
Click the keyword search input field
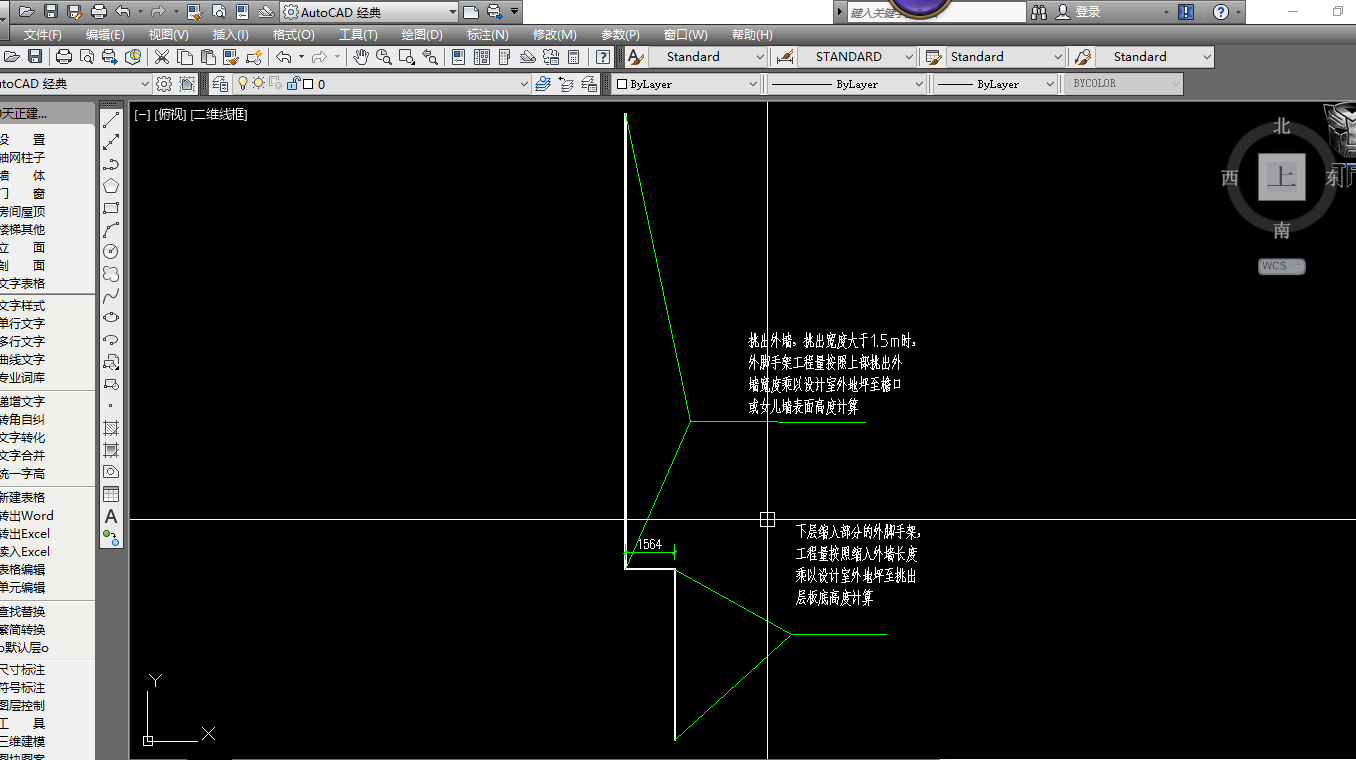[936, 12]
